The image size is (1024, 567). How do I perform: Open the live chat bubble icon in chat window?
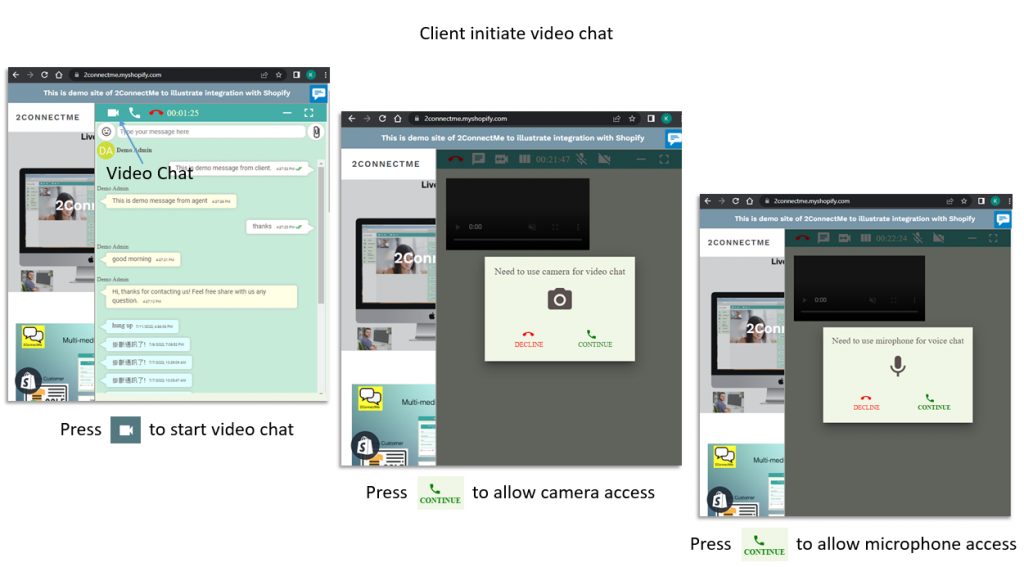click(319, 93)
